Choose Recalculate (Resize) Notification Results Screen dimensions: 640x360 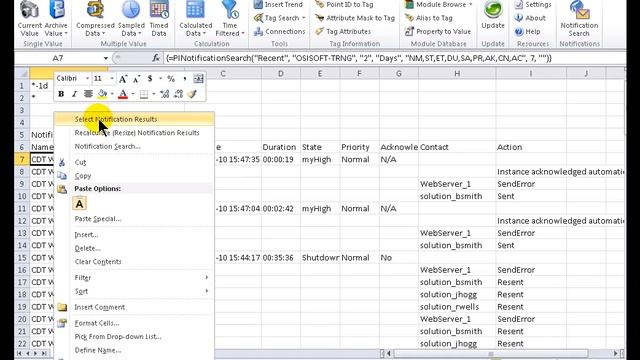(133, 133)
